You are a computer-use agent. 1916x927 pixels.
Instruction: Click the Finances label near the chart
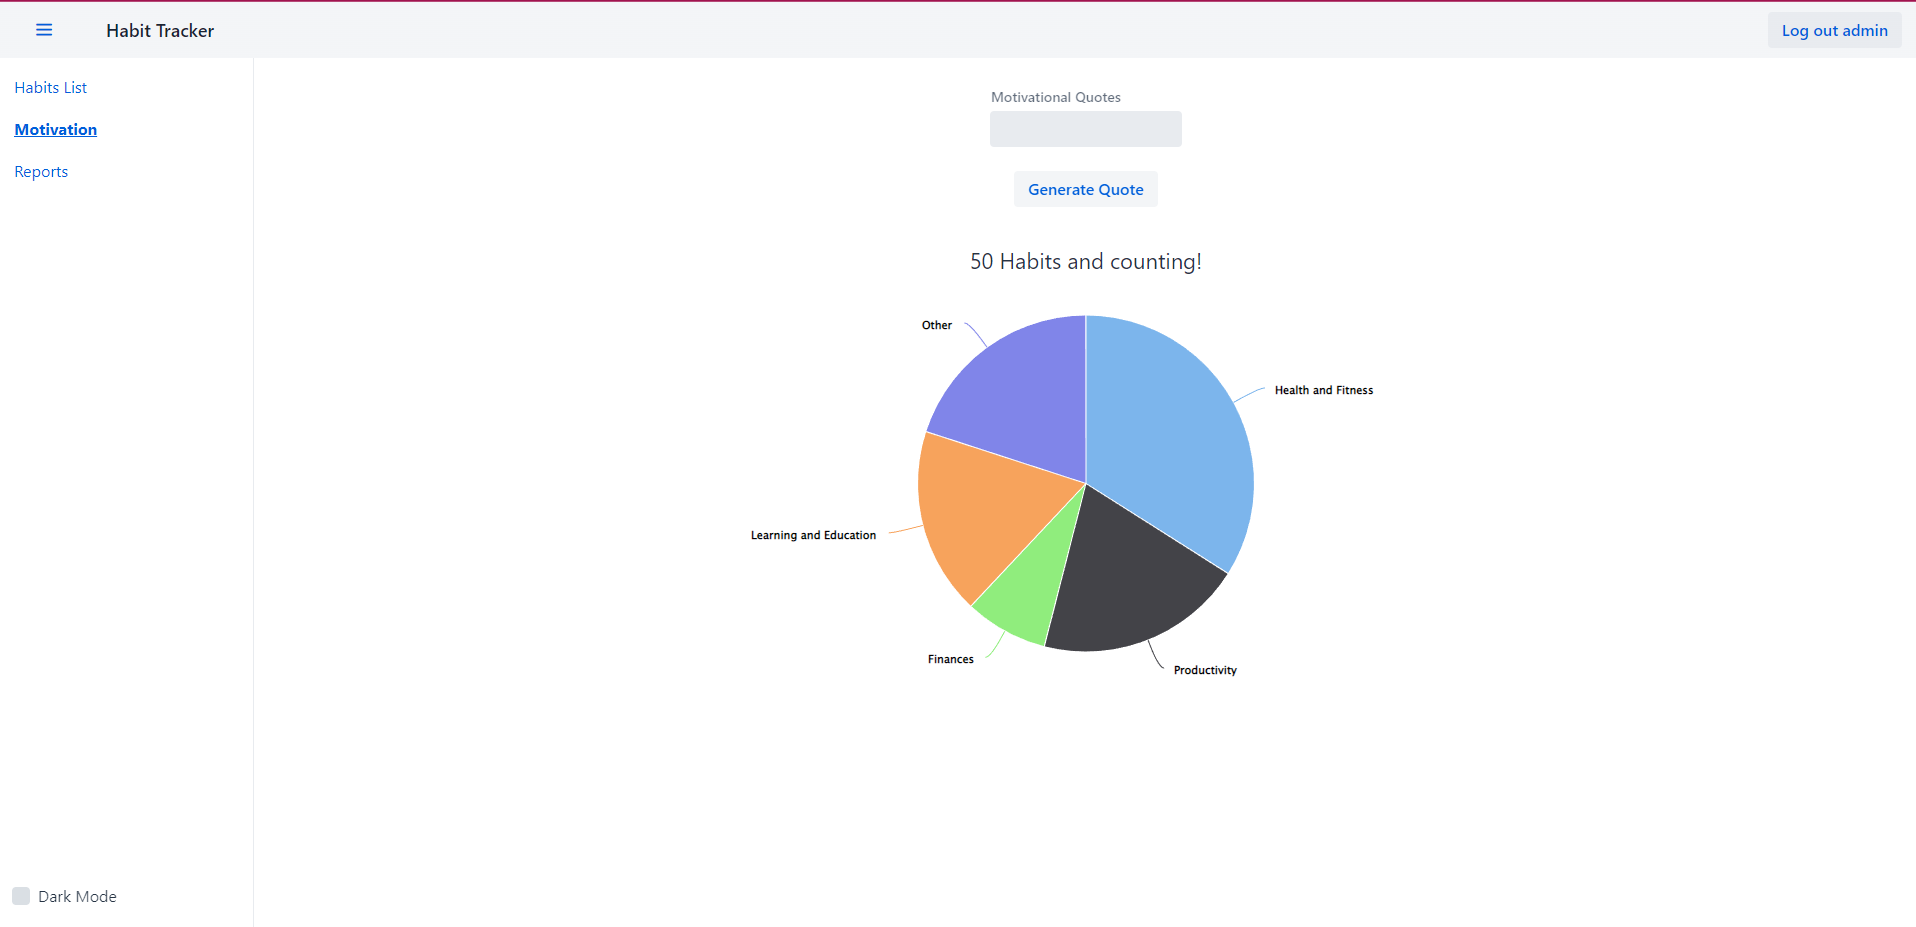(x=950, y=658)
